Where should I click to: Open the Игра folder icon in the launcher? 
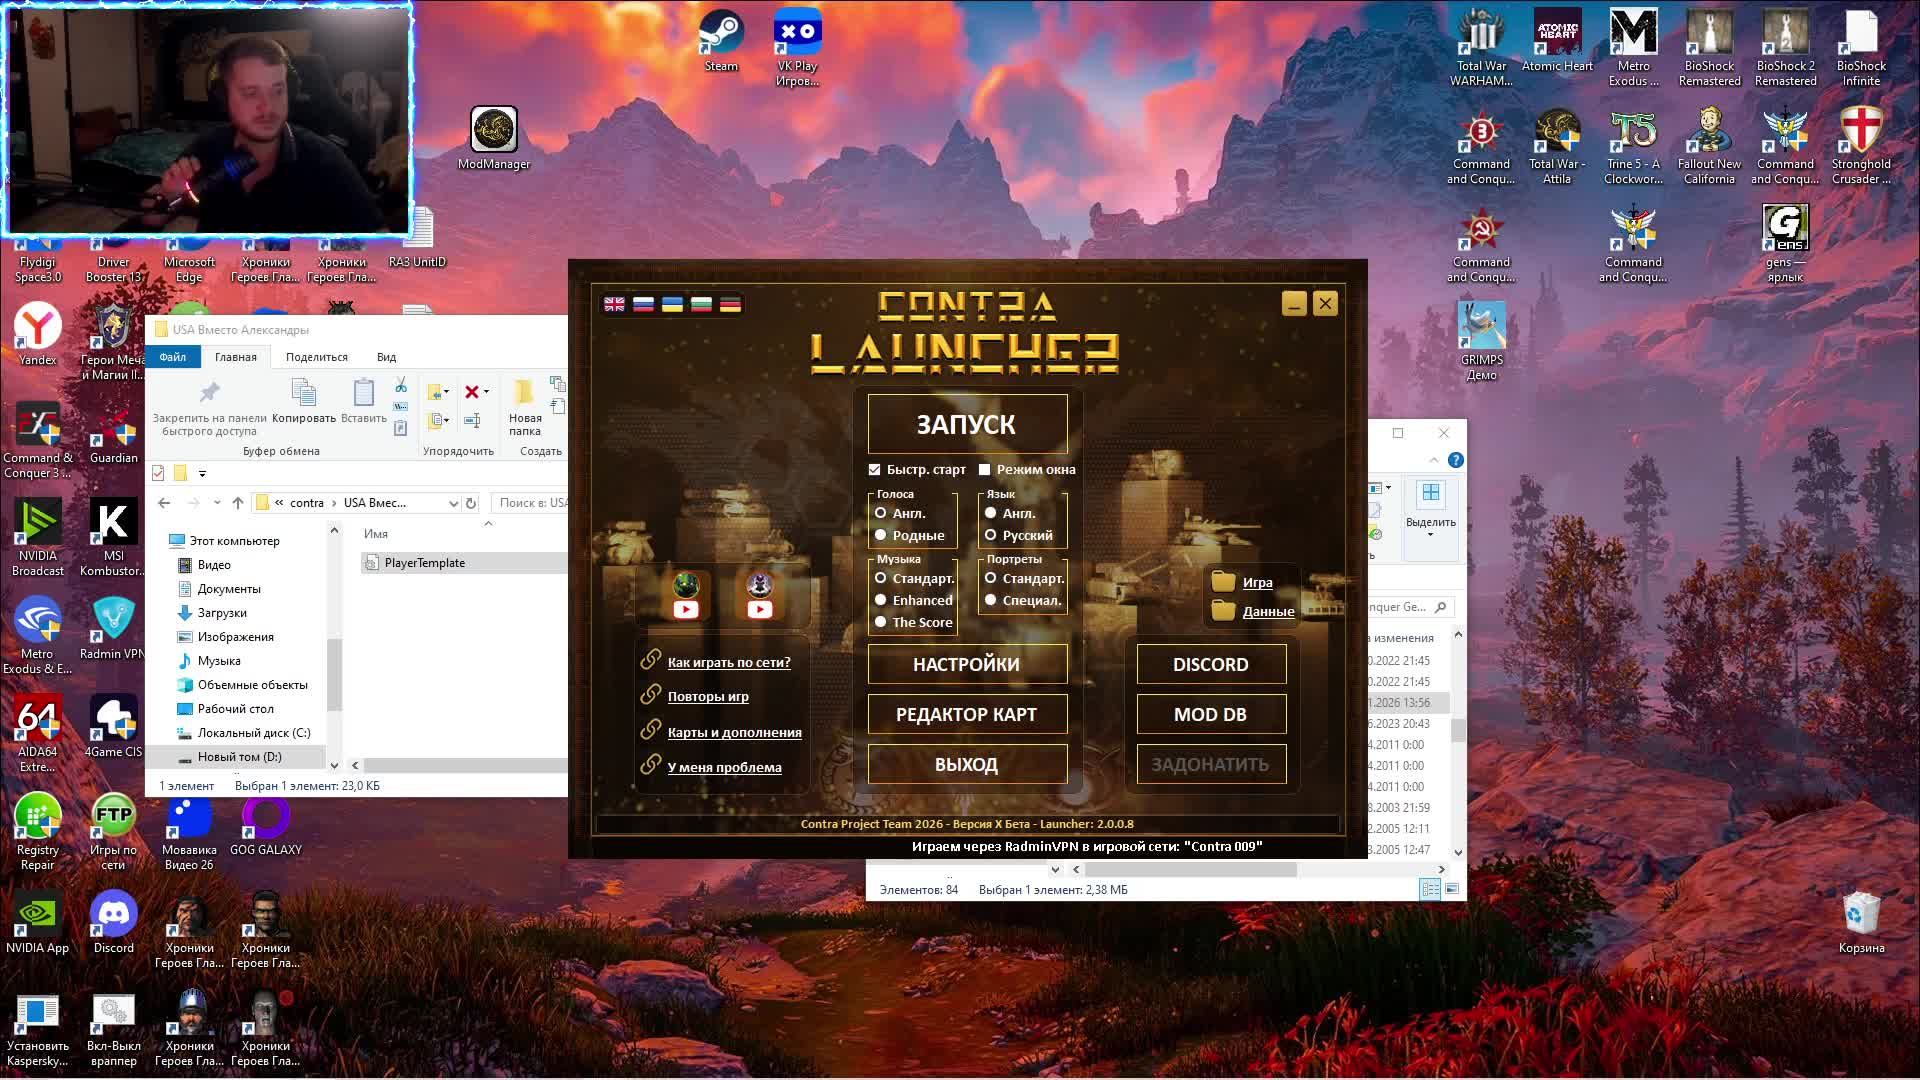click(x=1226, y=581)
